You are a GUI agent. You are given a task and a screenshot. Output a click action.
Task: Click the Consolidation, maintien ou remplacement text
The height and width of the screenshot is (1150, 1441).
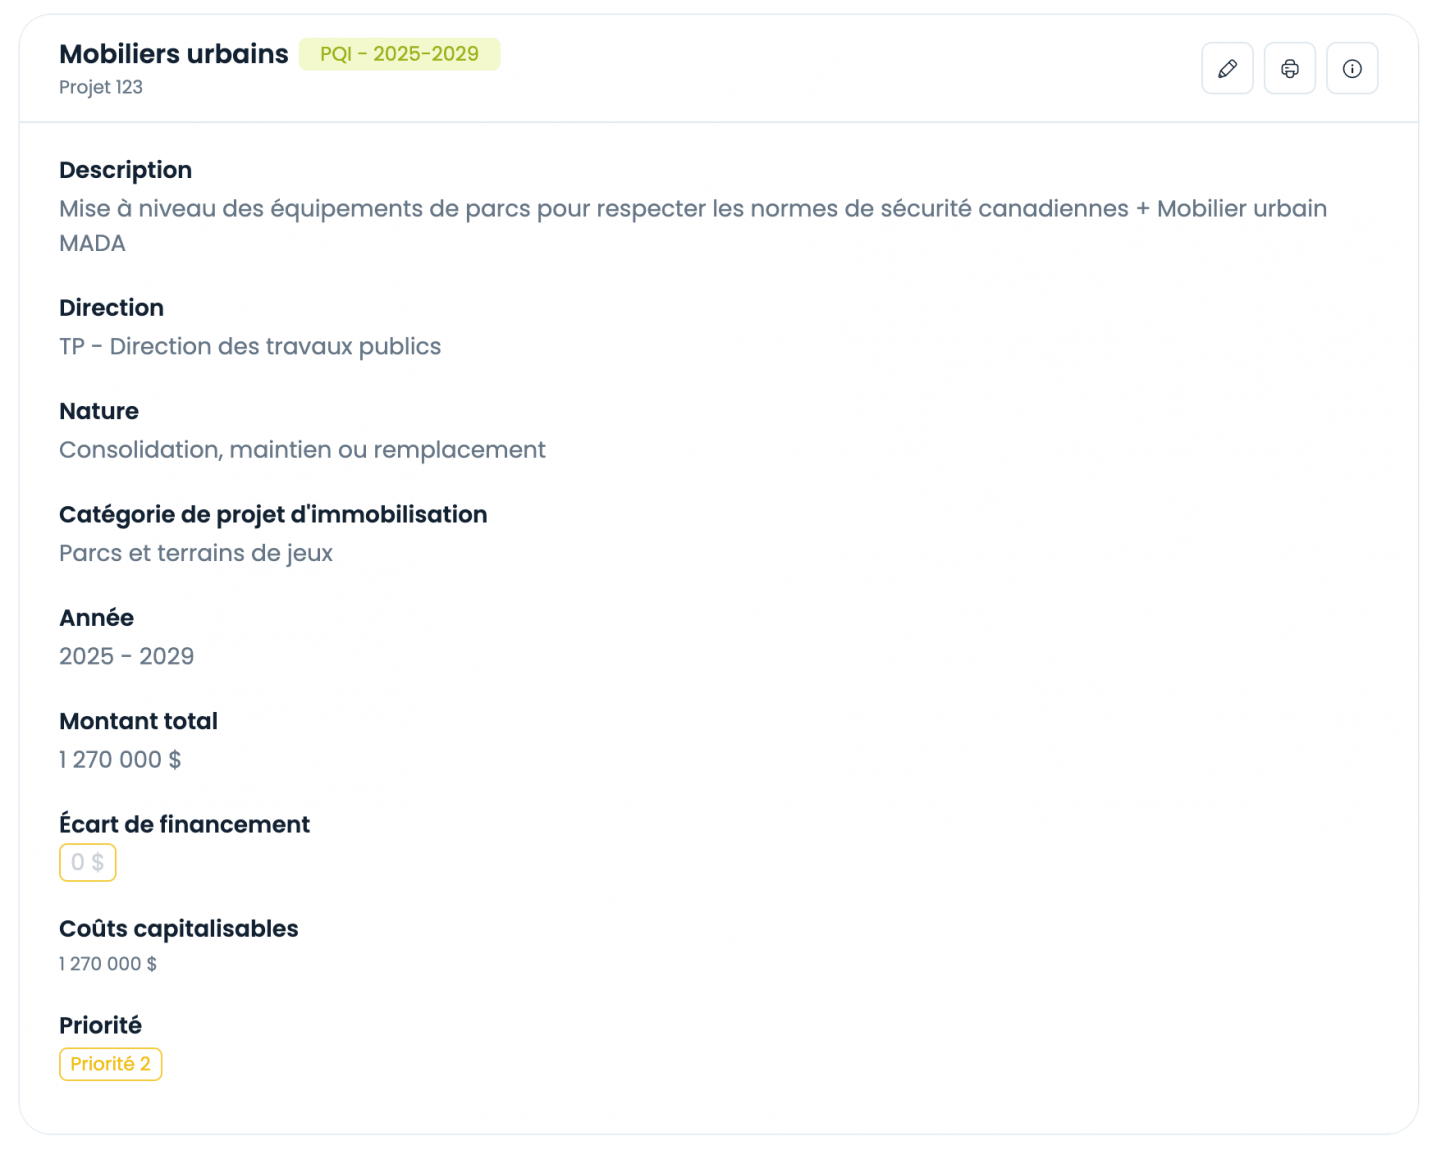302,450
